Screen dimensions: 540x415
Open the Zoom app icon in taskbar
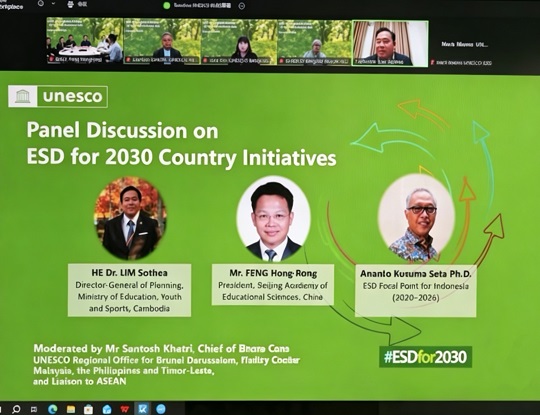pyautogui.click(x=161, y=409)
